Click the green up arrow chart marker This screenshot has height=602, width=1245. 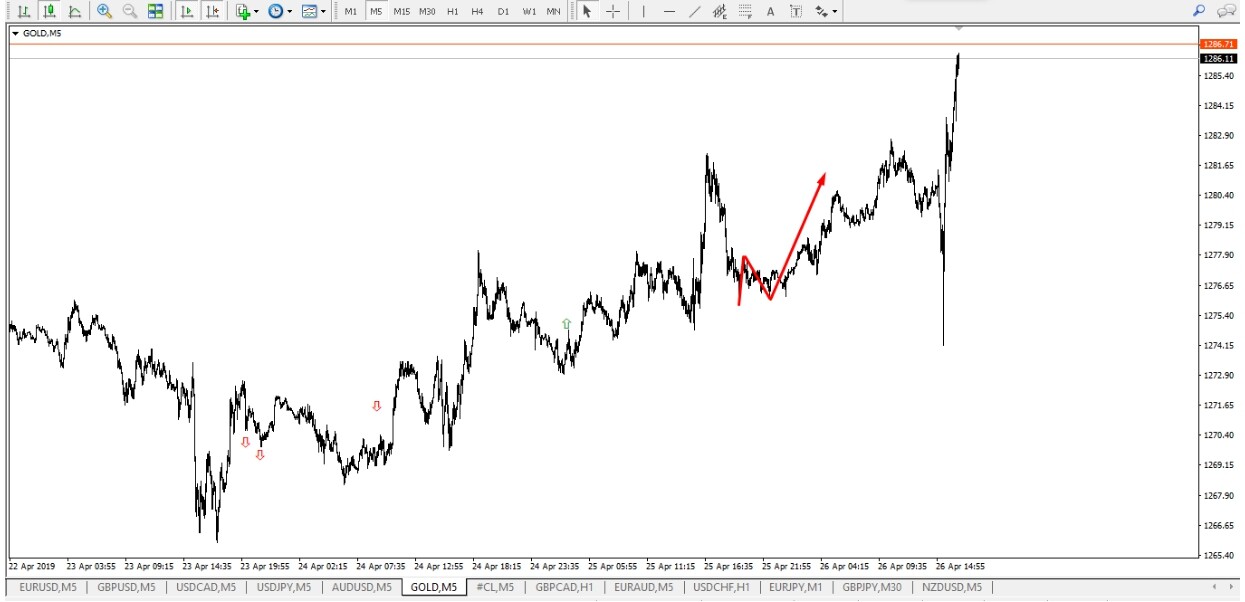pyautogui.click(x=567, y=324)
